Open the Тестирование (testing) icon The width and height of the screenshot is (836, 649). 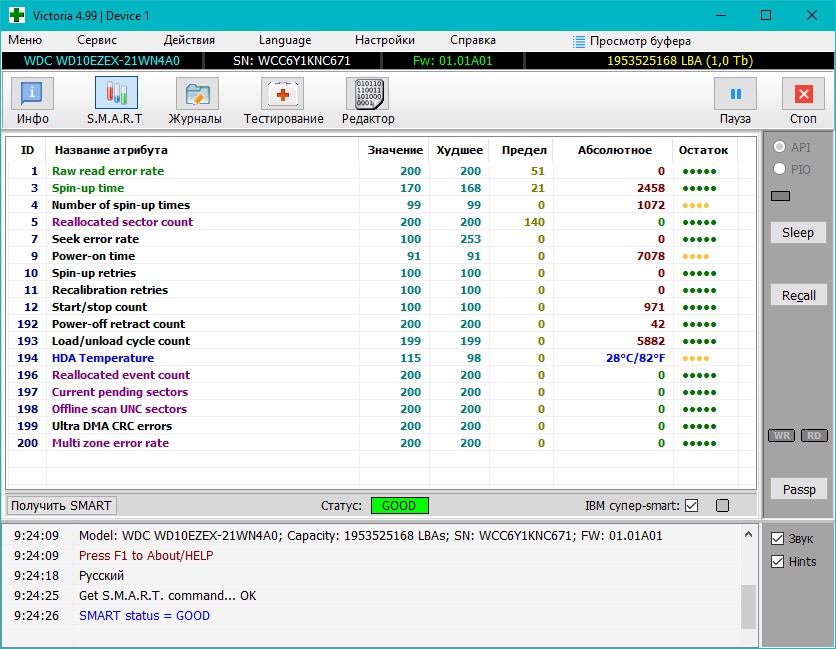click(283, 94)
